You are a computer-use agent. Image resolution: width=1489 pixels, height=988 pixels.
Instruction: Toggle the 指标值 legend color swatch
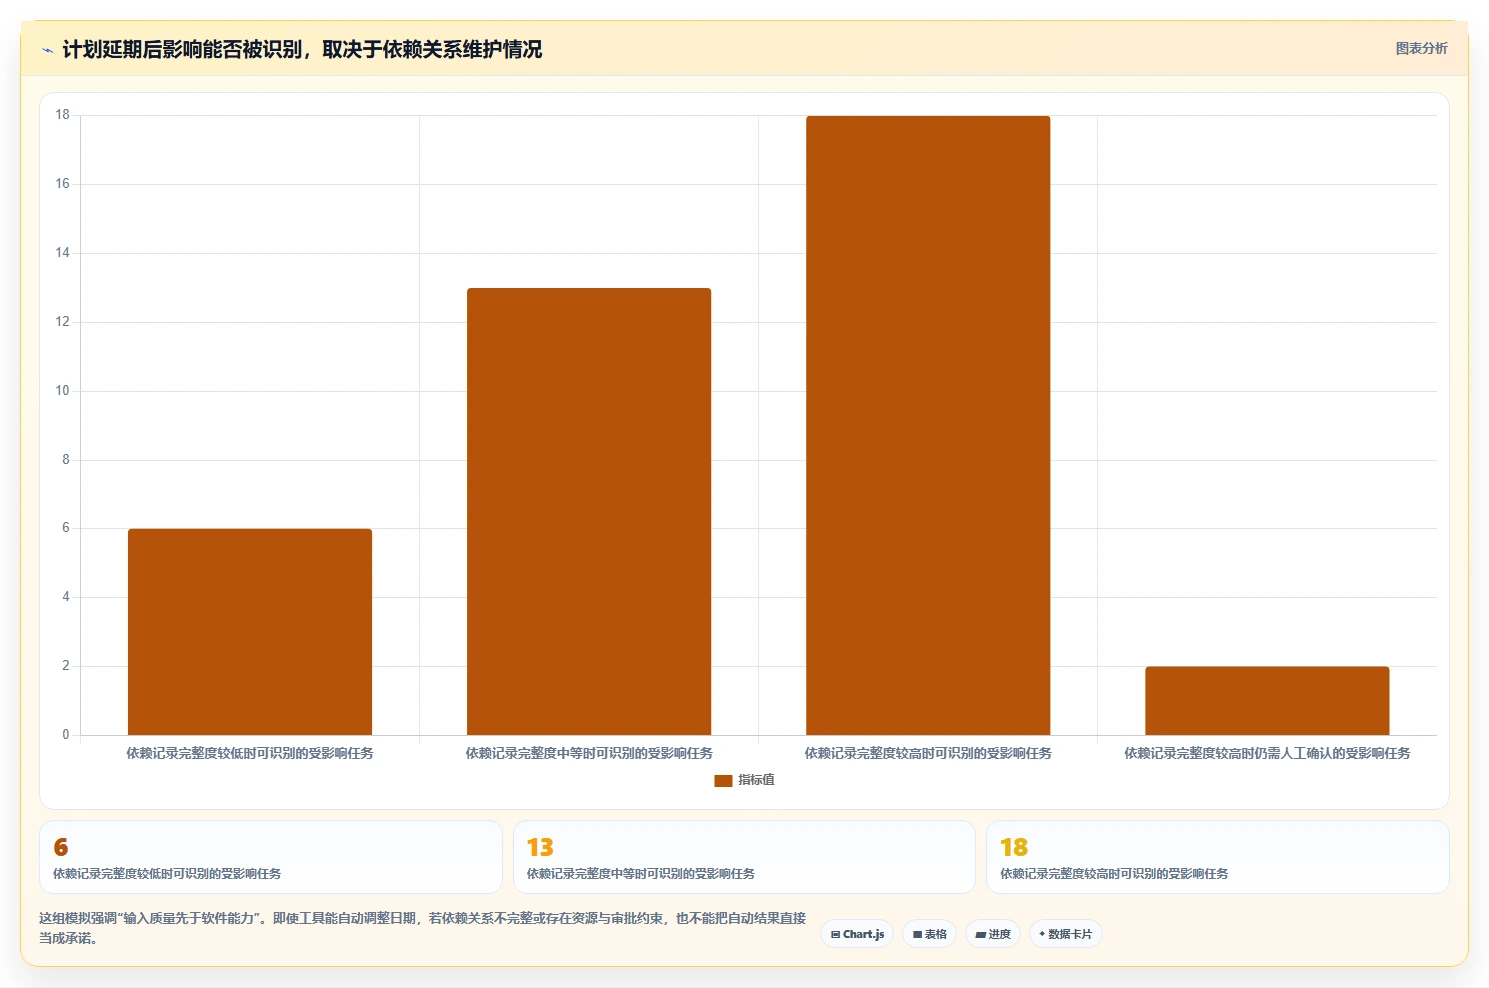pos(723,781)
